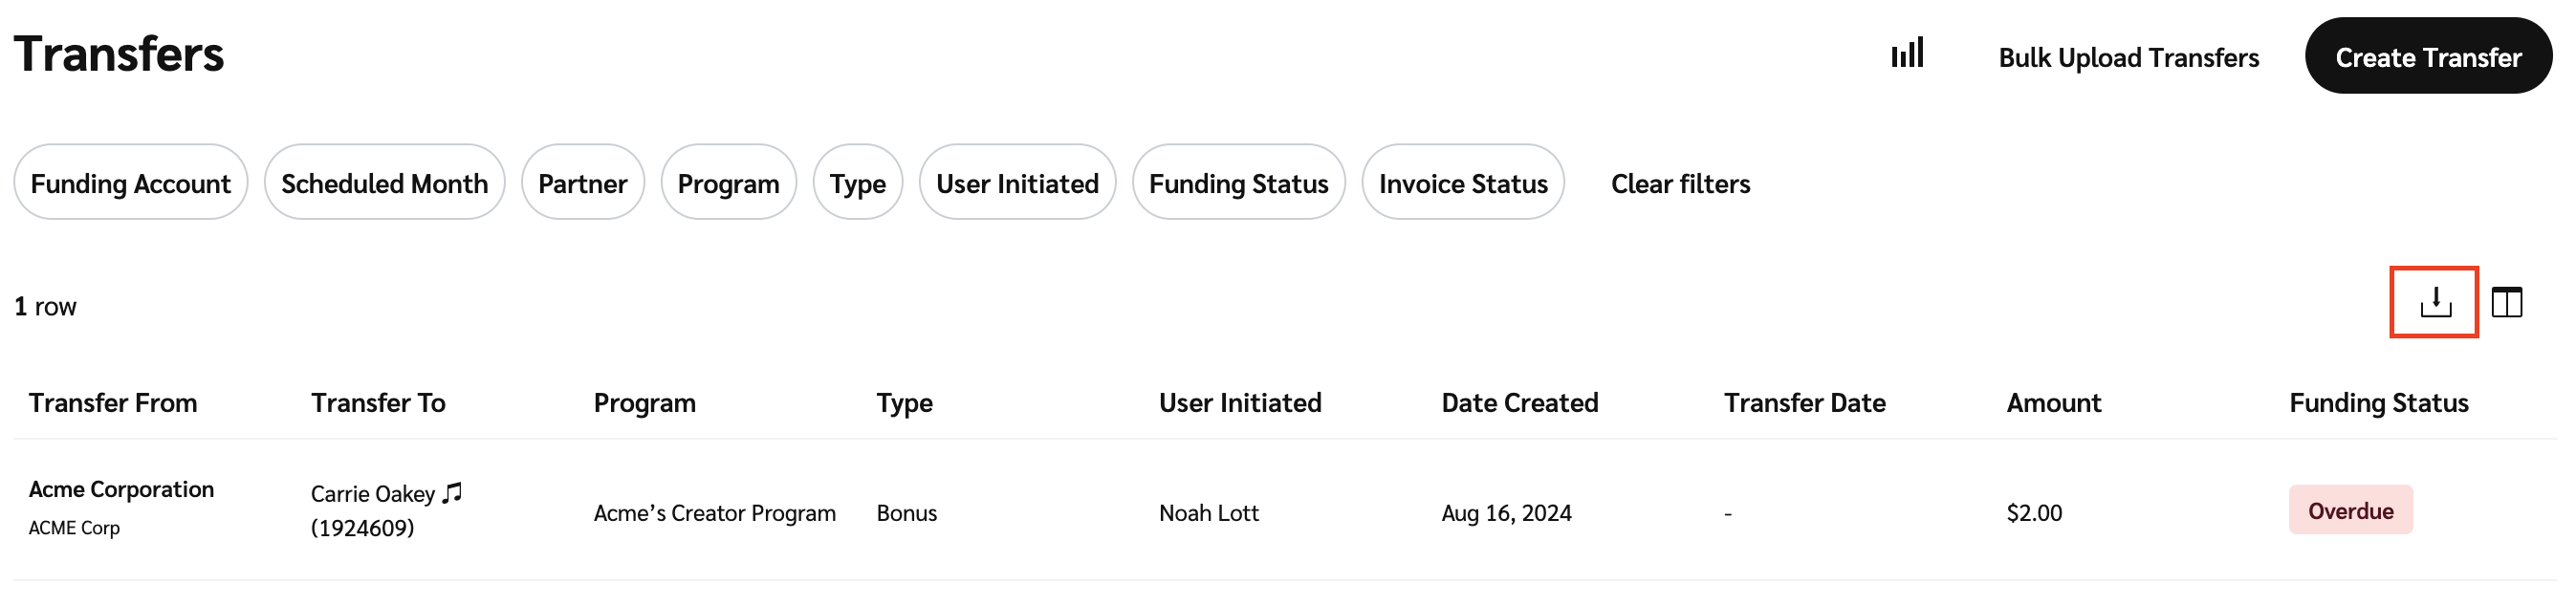Open the Type filter pill
The image size is (2576, 606).
point(857,183)
